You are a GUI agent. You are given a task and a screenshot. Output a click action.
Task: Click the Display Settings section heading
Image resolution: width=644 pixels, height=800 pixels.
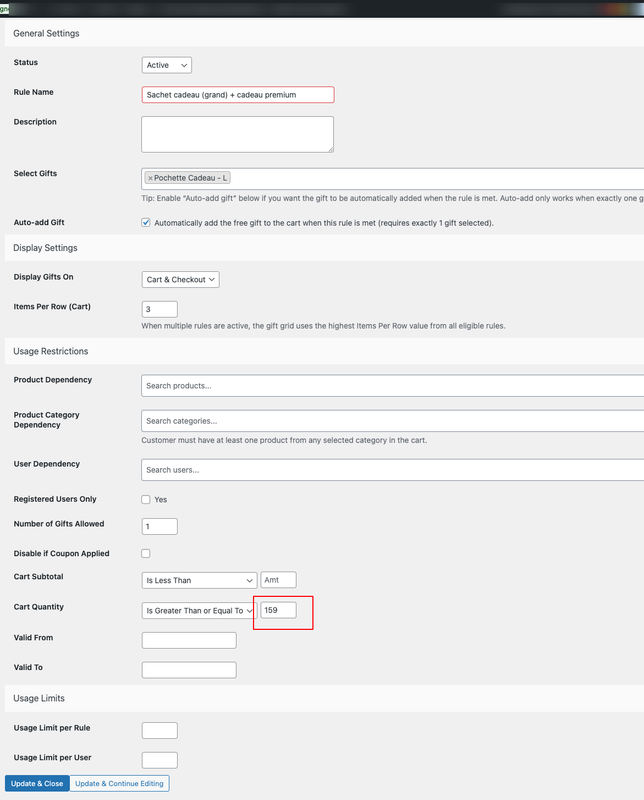tap(45, 248)
